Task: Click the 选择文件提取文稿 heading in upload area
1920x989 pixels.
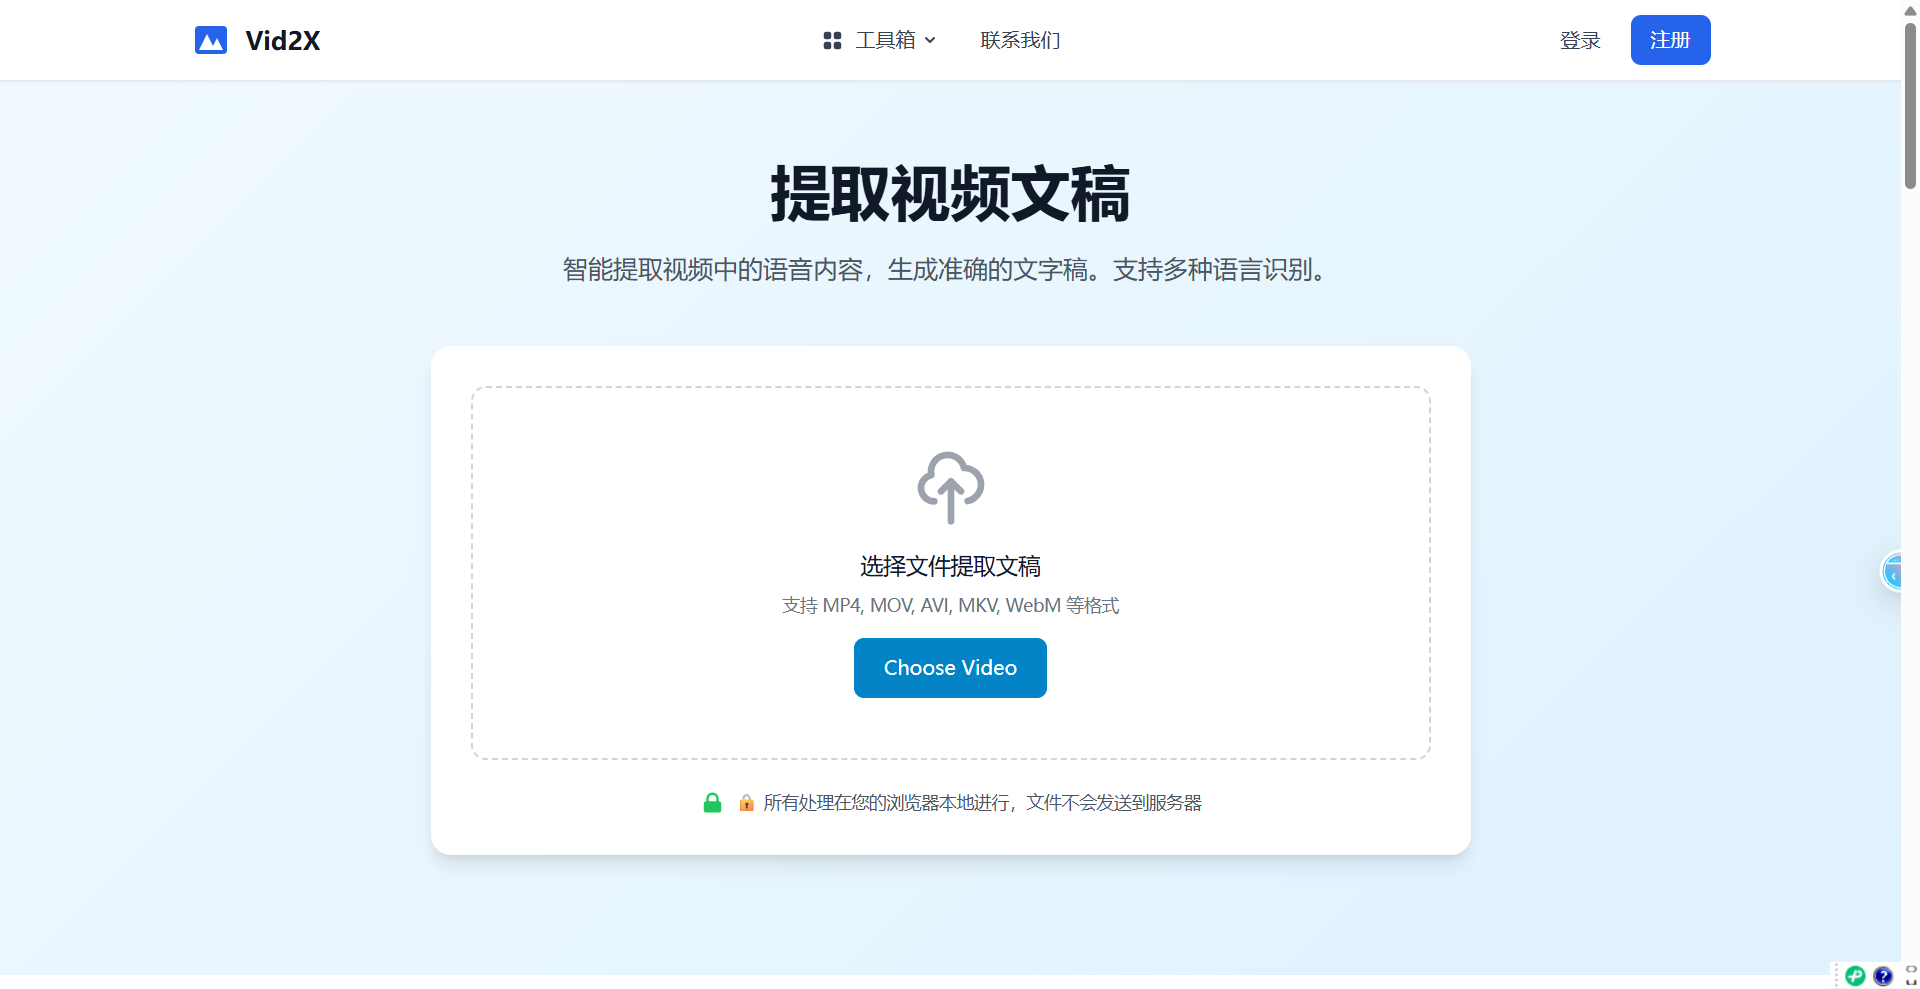Action: 950,566
